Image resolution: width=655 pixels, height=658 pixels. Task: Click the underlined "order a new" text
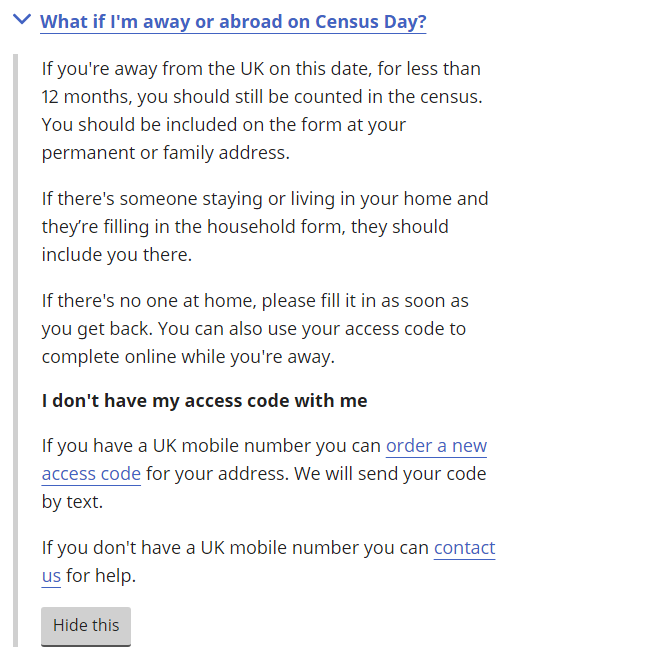[x=436, y=446]
